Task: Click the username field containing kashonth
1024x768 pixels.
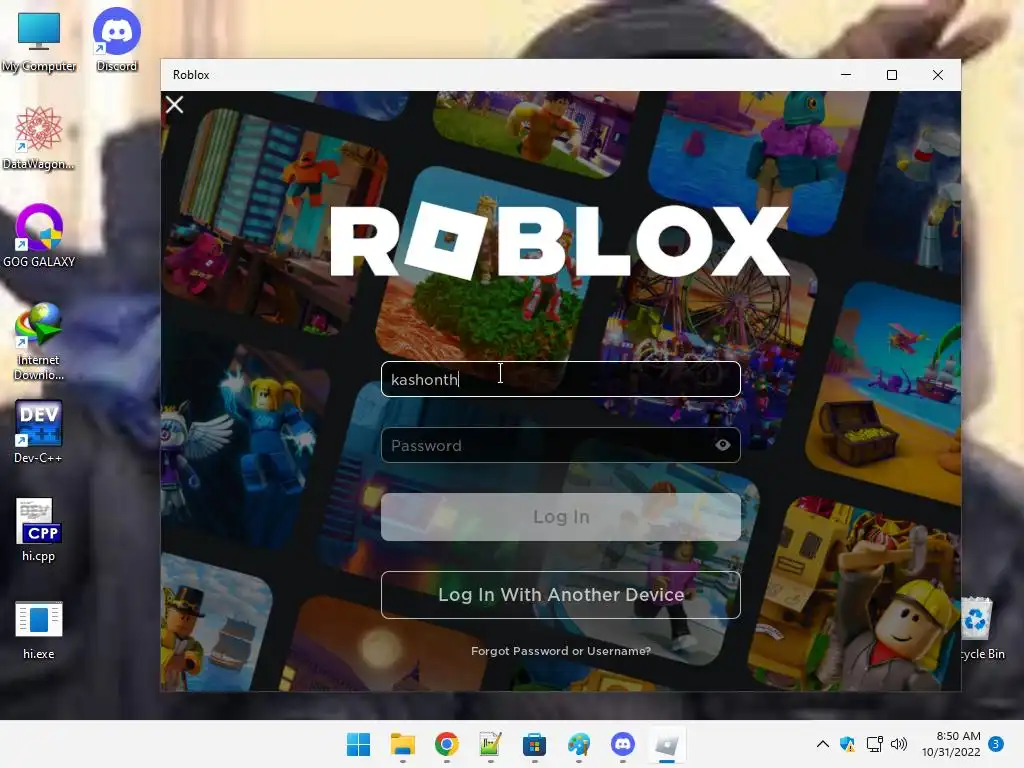Action: (x=560, y=379)
